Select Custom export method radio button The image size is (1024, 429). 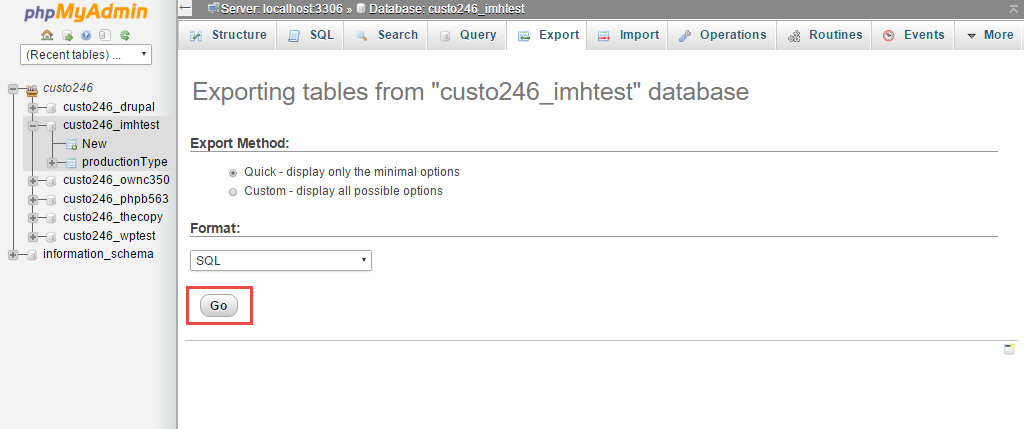232,192
